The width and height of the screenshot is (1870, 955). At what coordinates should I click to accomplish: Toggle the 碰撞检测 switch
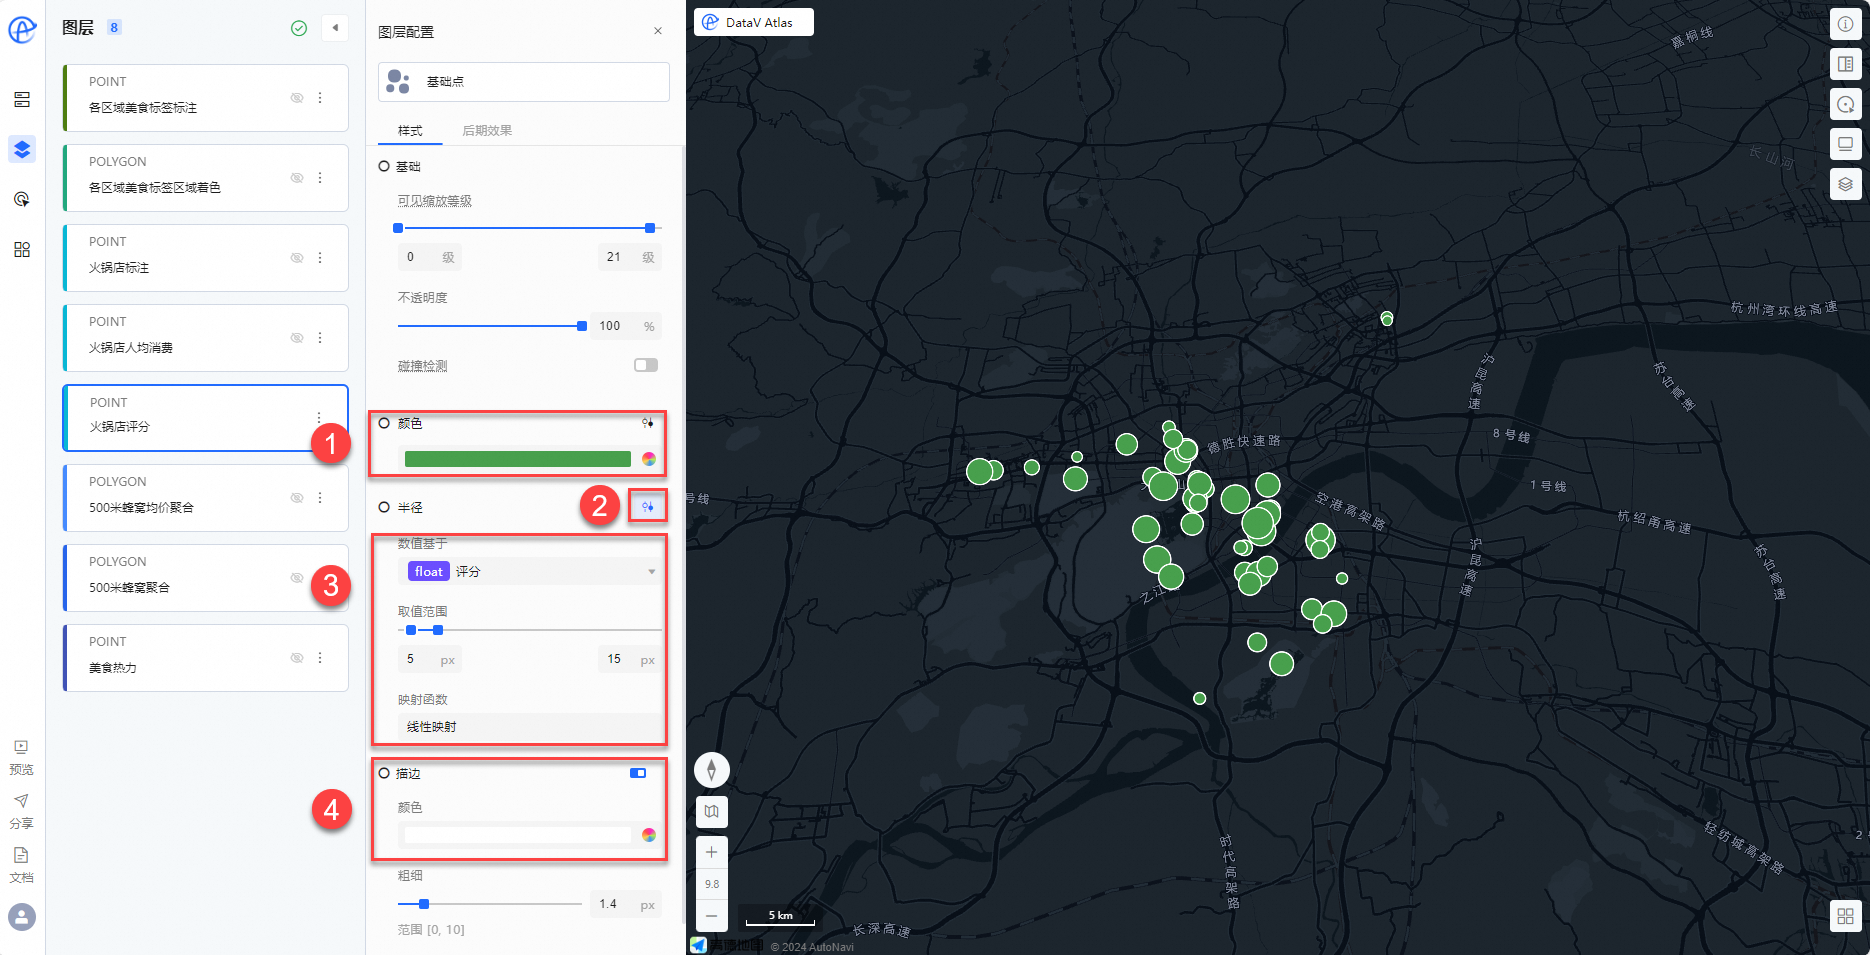tap(646, 365)
